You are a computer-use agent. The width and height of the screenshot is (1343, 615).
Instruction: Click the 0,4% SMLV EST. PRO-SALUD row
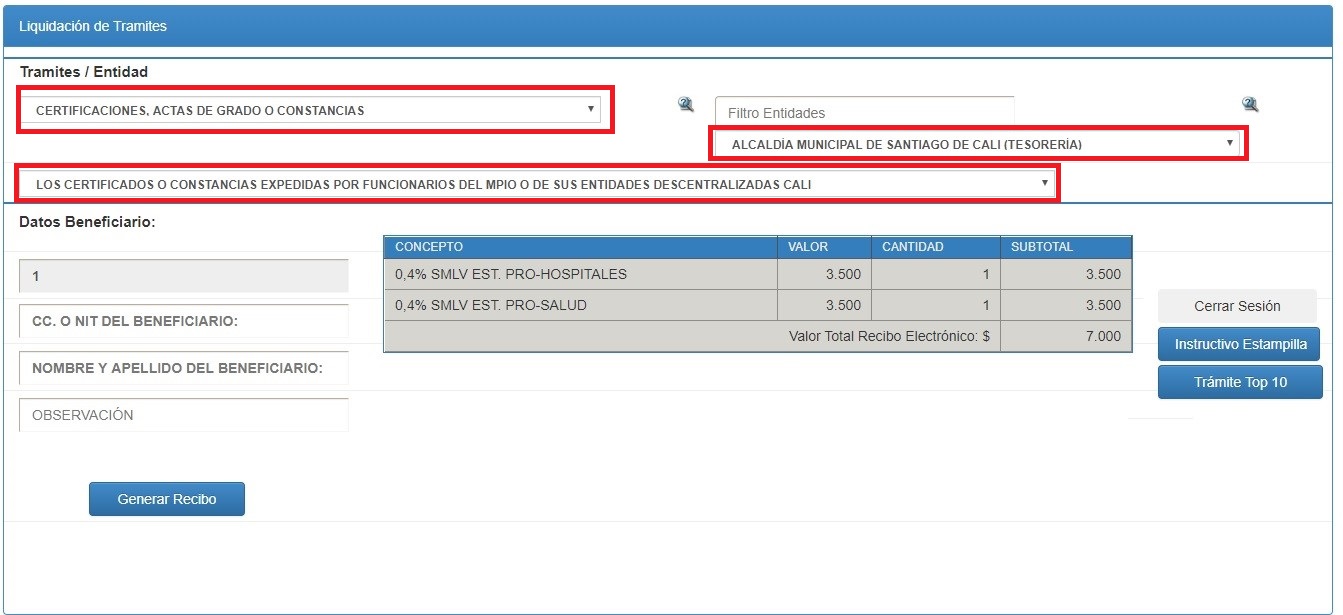[x=758, y=305]
